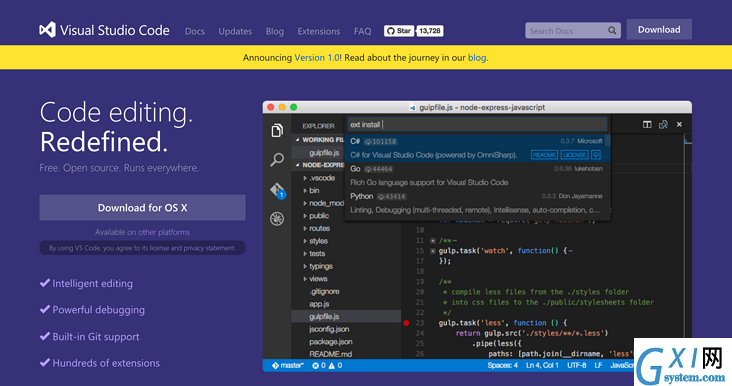The height and width of the screenshot is (386, 732).
Task: Click the yellow minimize window button
Action: pos(282,107)
